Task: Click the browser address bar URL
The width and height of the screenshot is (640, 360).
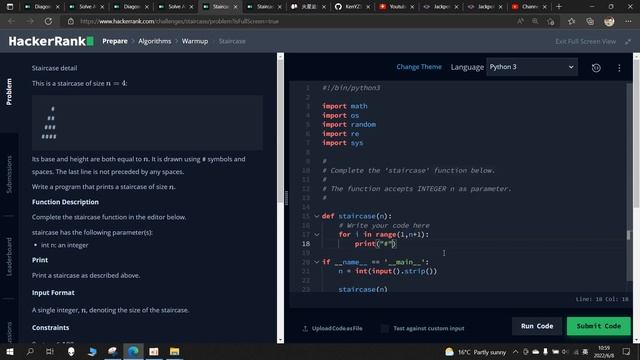Action: click(180, 21)
